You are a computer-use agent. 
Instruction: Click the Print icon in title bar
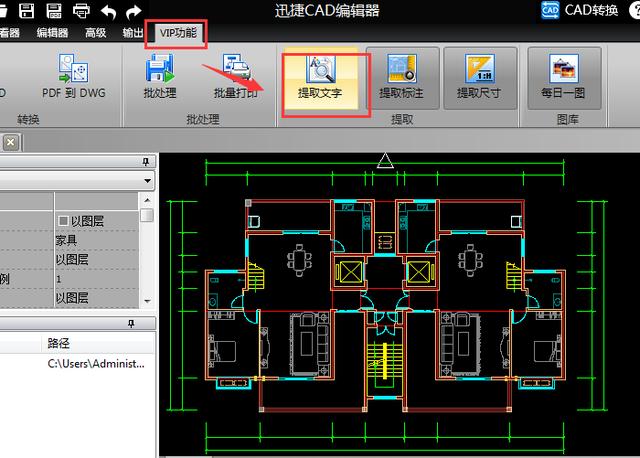[81, 11]
